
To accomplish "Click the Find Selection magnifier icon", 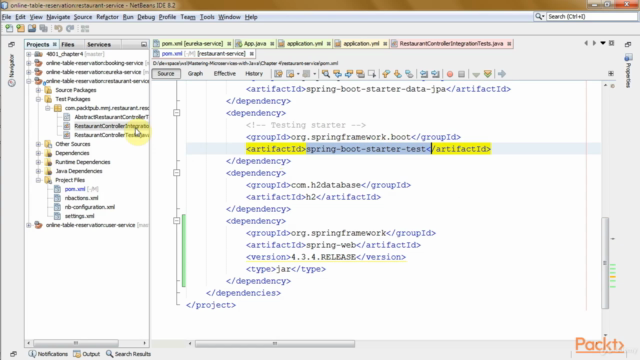I will 325,74.
